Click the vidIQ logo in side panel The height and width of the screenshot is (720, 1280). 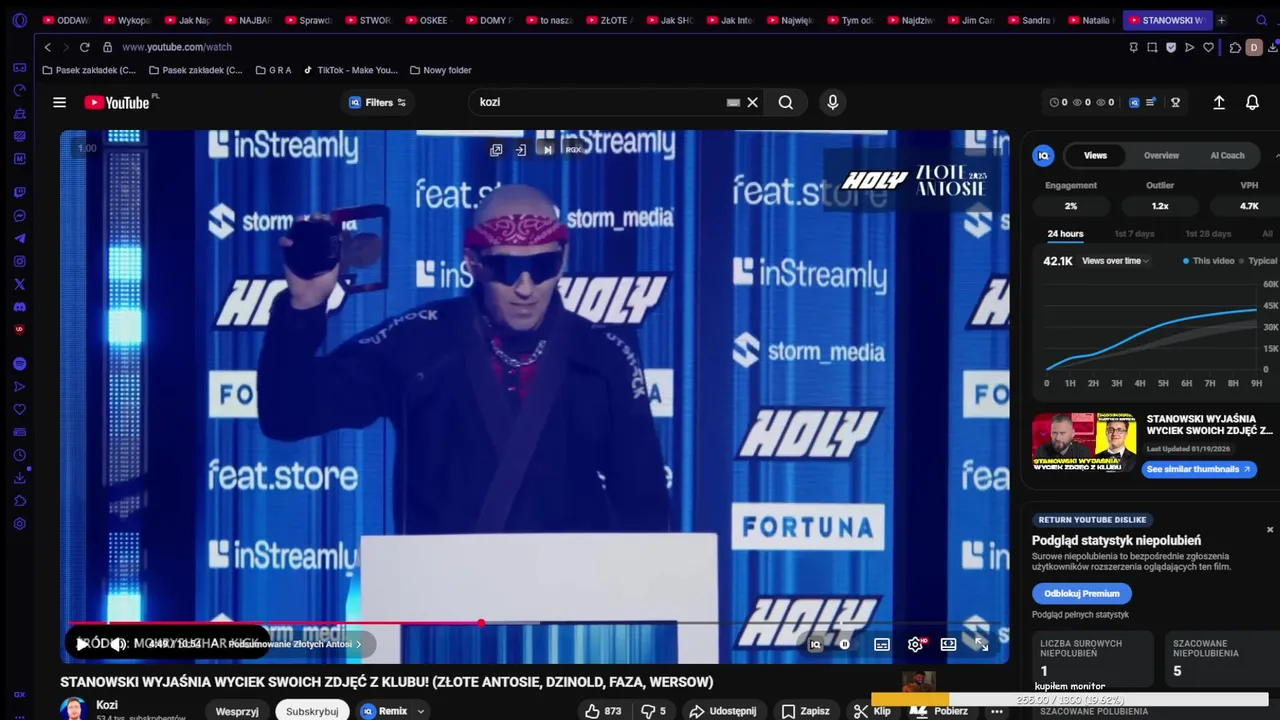coord(1043,155)
